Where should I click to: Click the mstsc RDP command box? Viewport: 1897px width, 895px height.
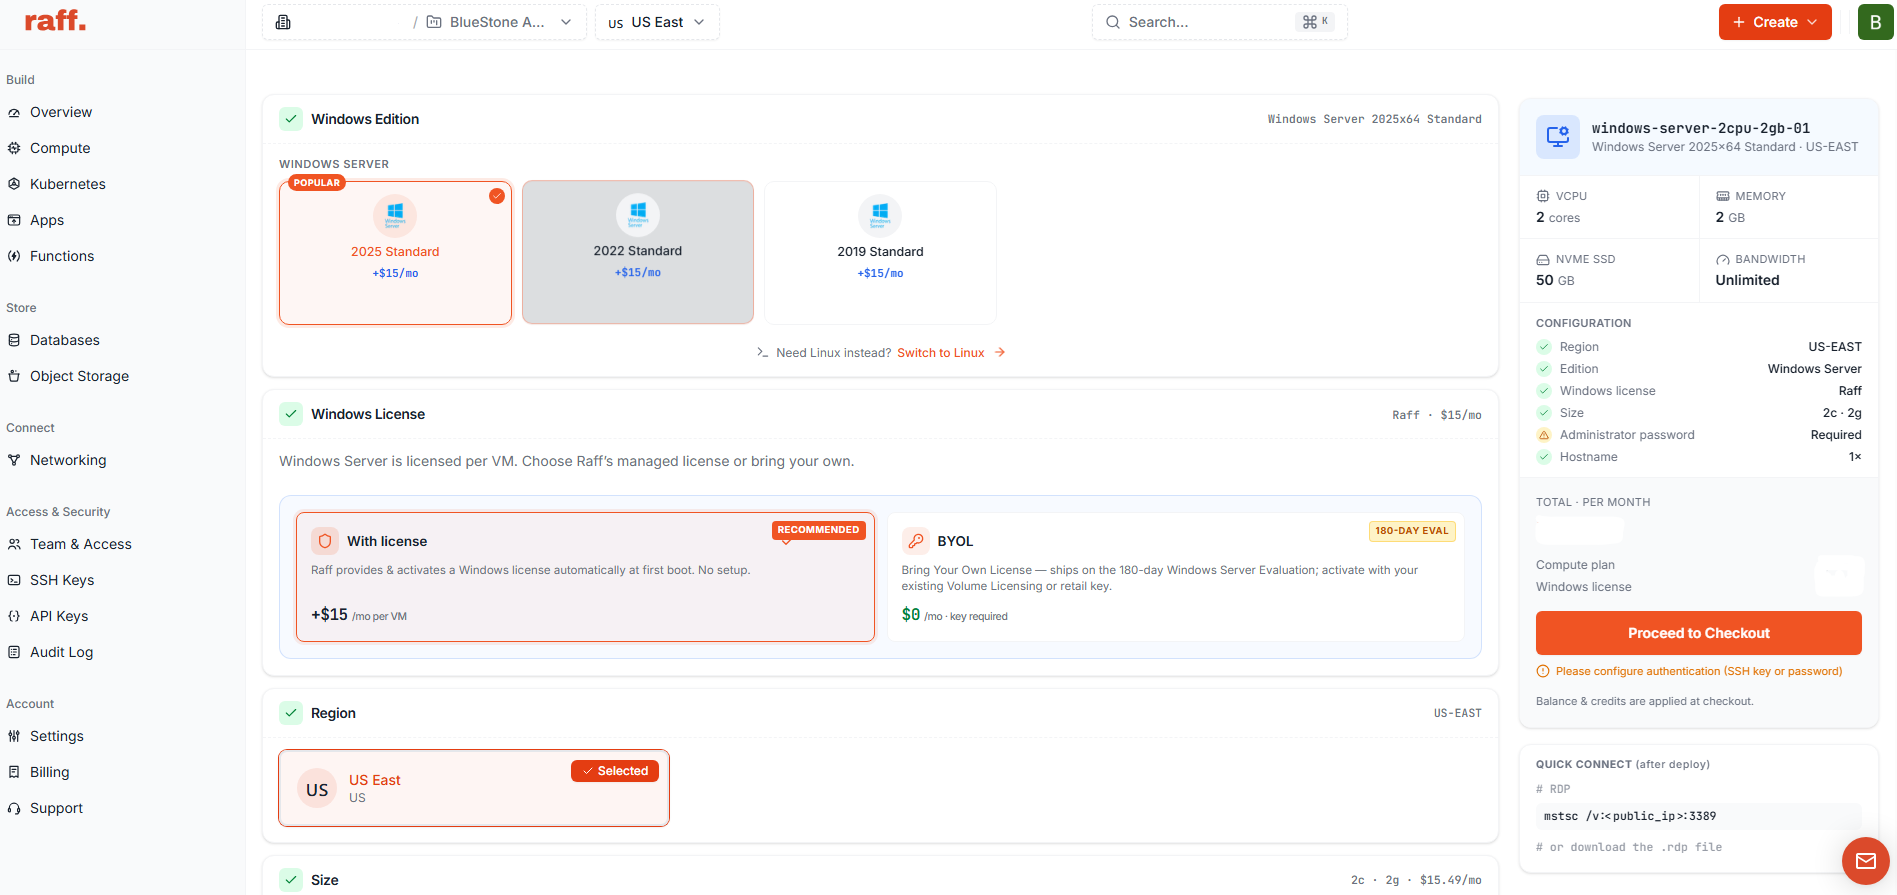1699,816
